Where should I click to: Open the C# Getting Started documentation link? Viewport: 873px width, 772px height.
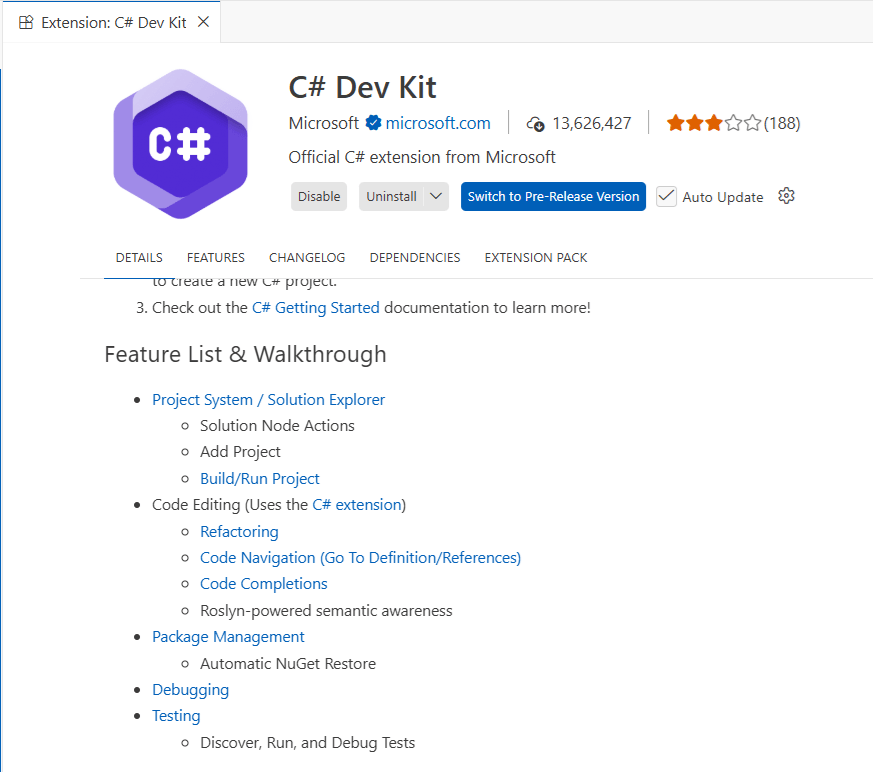click(315, 307)
